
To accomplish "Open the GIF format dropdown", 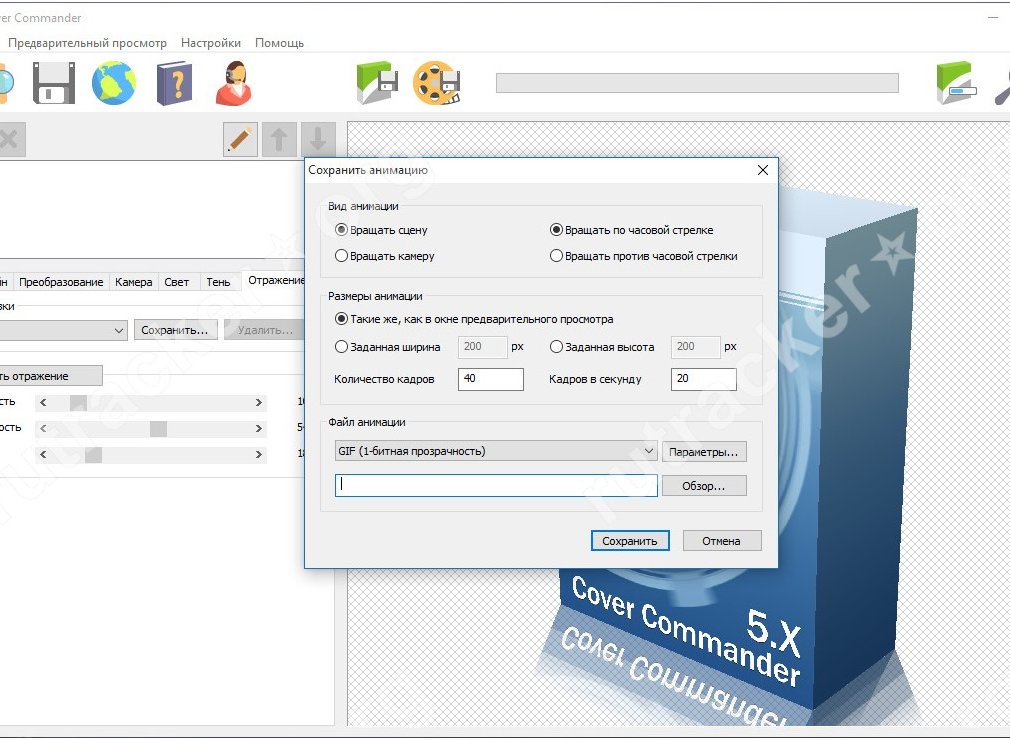I will tap(495, 451).
